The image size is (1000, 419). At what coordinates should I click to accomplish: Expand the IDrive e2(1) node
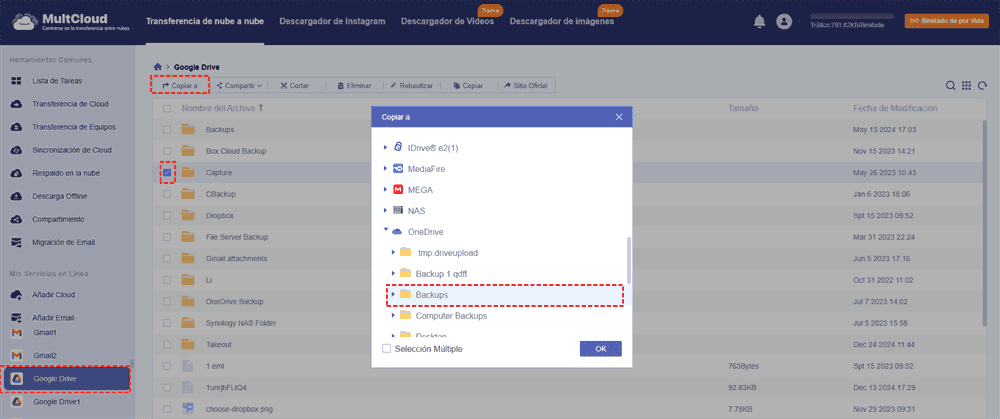click(x=385, y=147)
